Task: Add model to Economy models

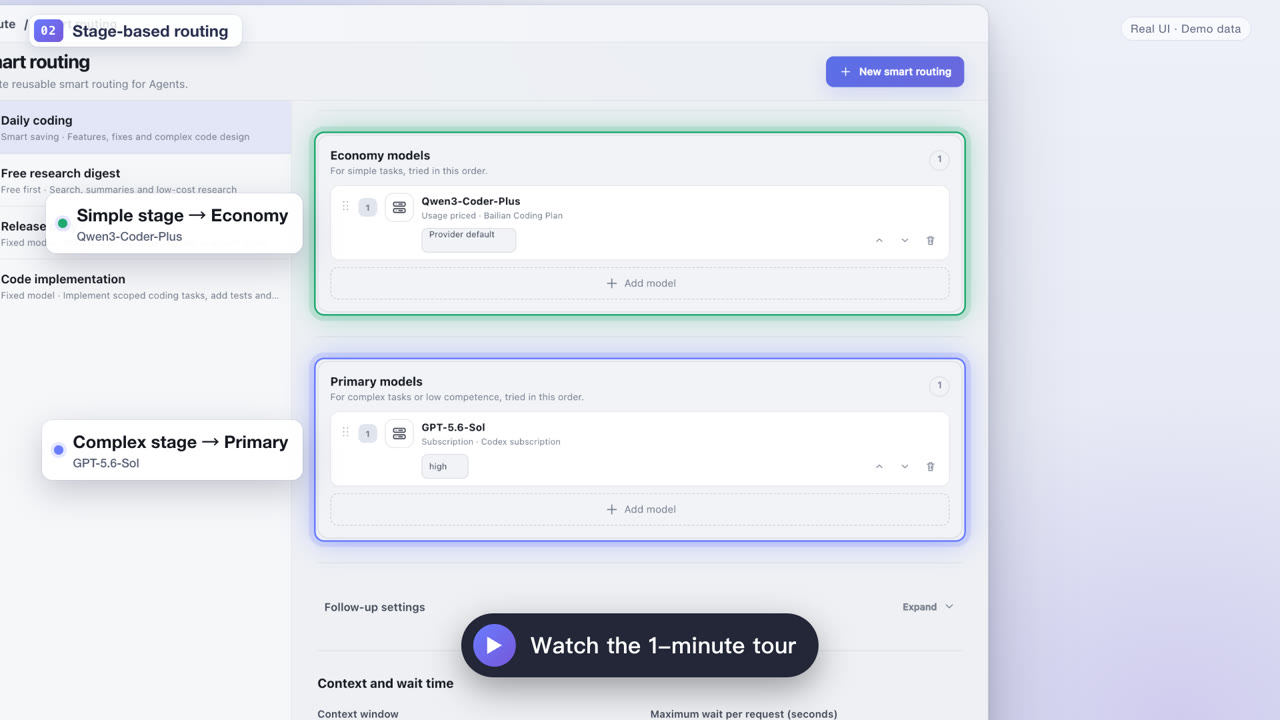Action: coord(640,283)
